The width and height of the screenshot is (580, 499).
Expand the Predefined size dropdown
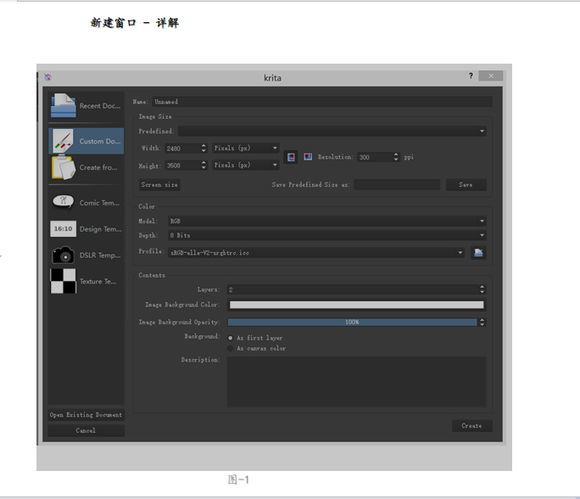pyautogui.click(x=332, y=131)
